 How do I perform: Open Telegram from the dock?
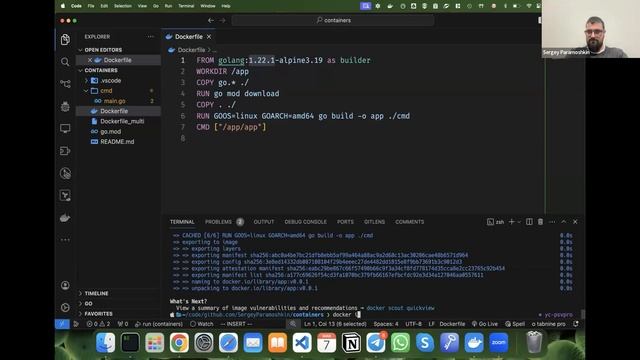376,342
